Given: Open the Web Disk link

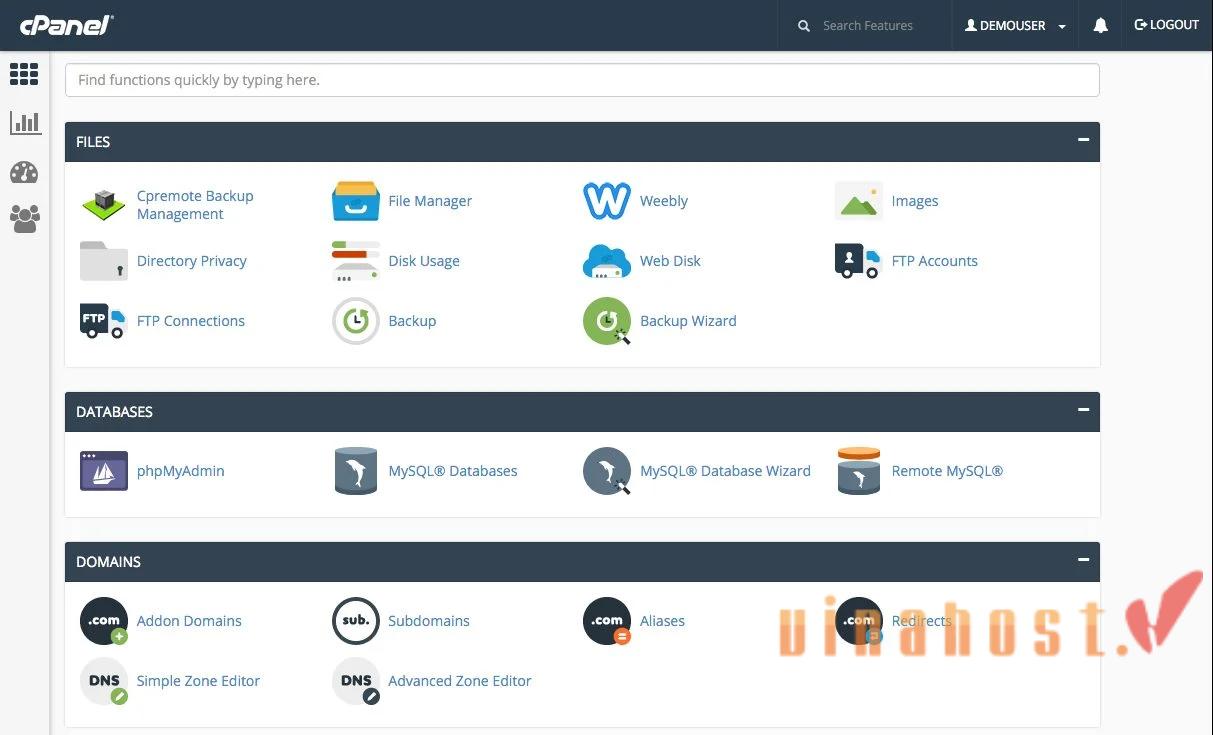Looking at the screenshot, I should coord(670,261).
